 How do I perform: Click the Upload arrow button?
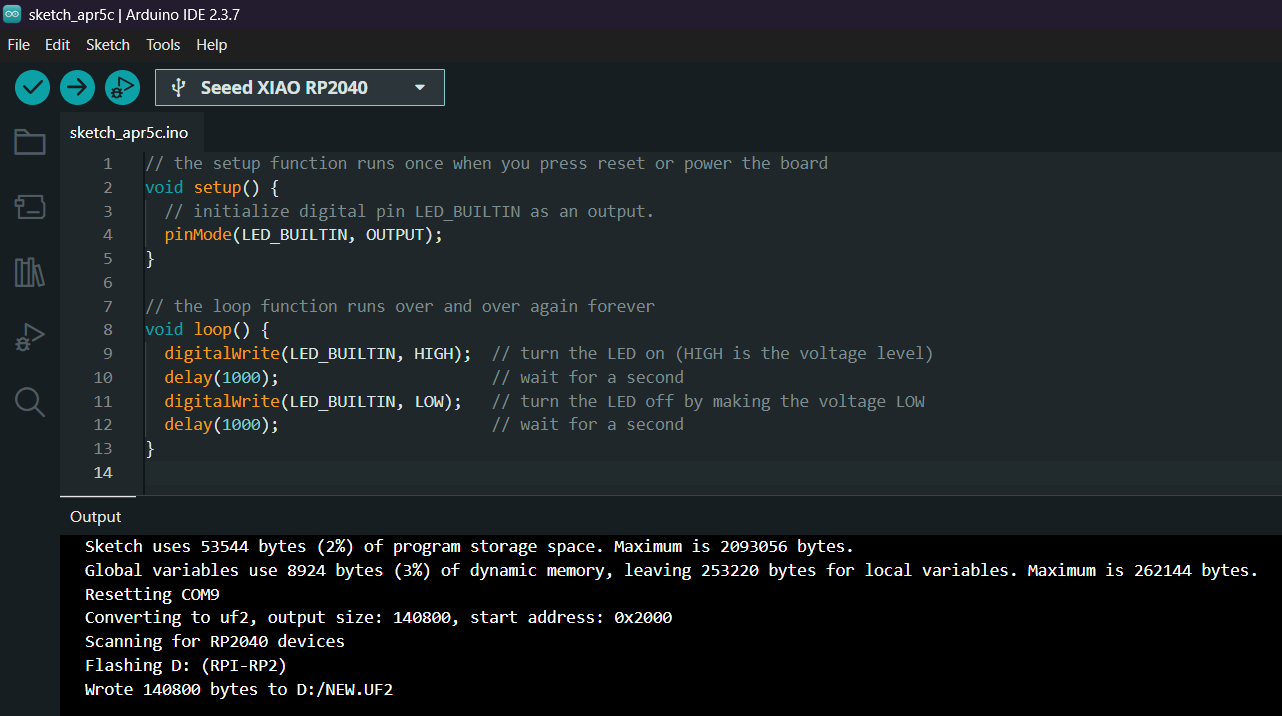pyautogui.click(x=77, y=88)
